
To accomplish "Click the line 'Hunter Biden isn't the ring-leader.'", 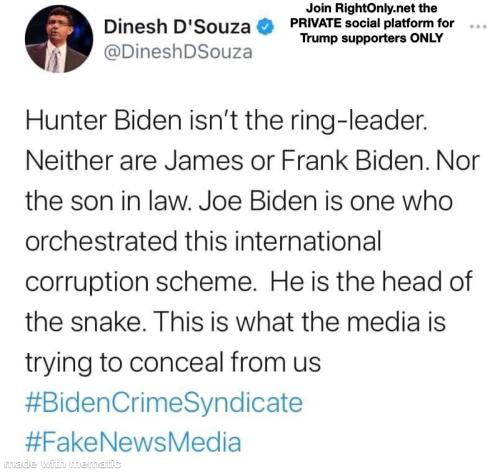I will [226, 120].
